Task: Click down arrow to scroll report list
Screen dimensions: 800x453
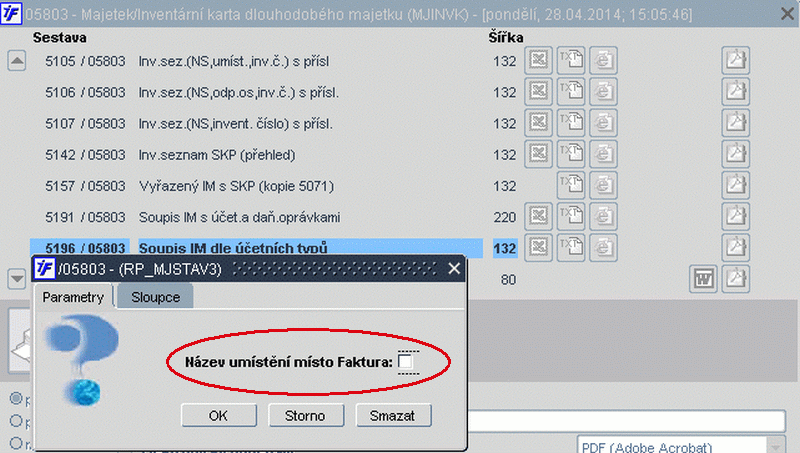Action: pos(17,279)
